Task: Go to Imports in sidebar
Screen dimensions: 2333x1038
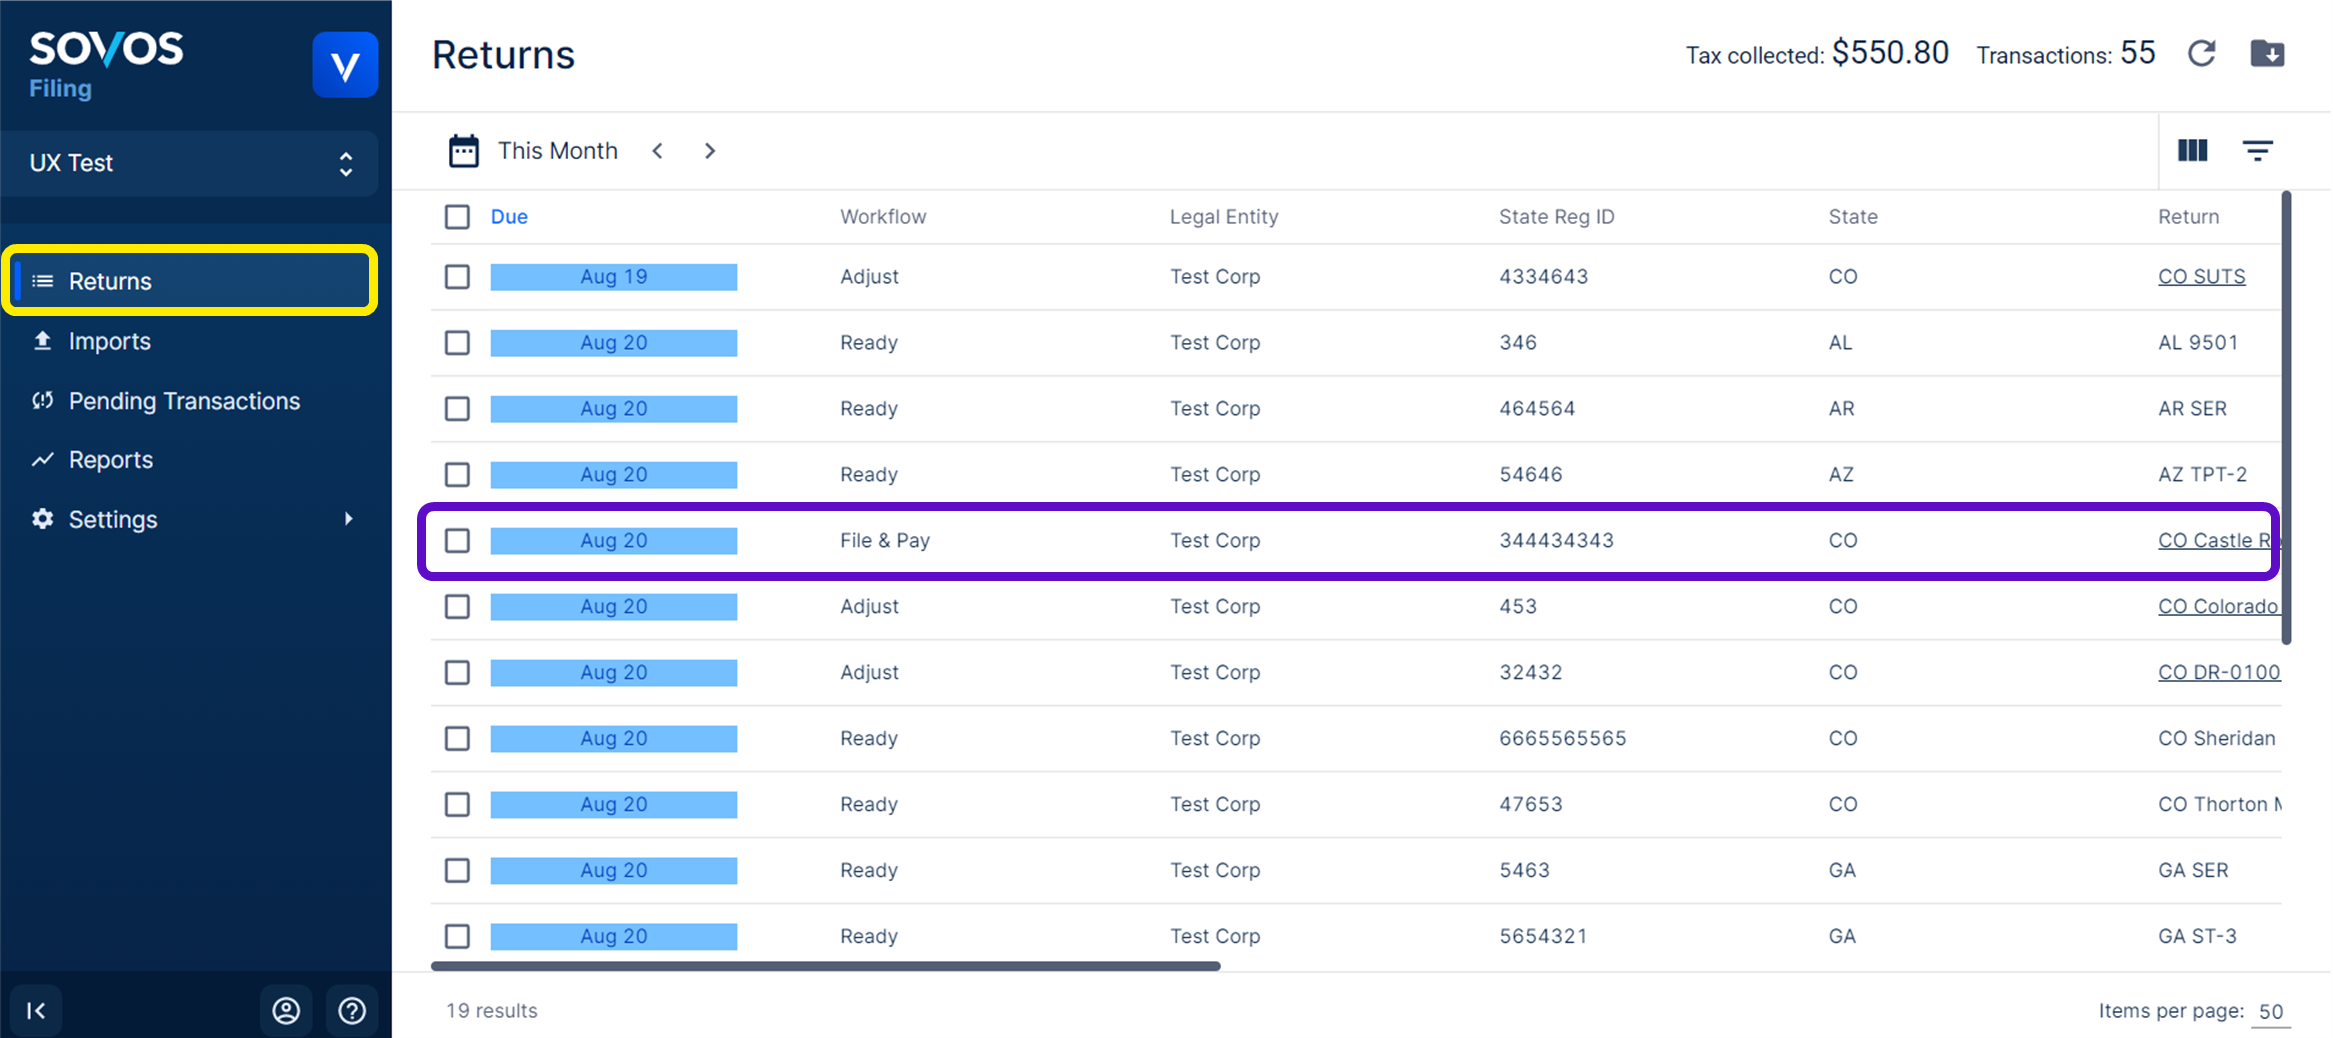Action: 110,341
